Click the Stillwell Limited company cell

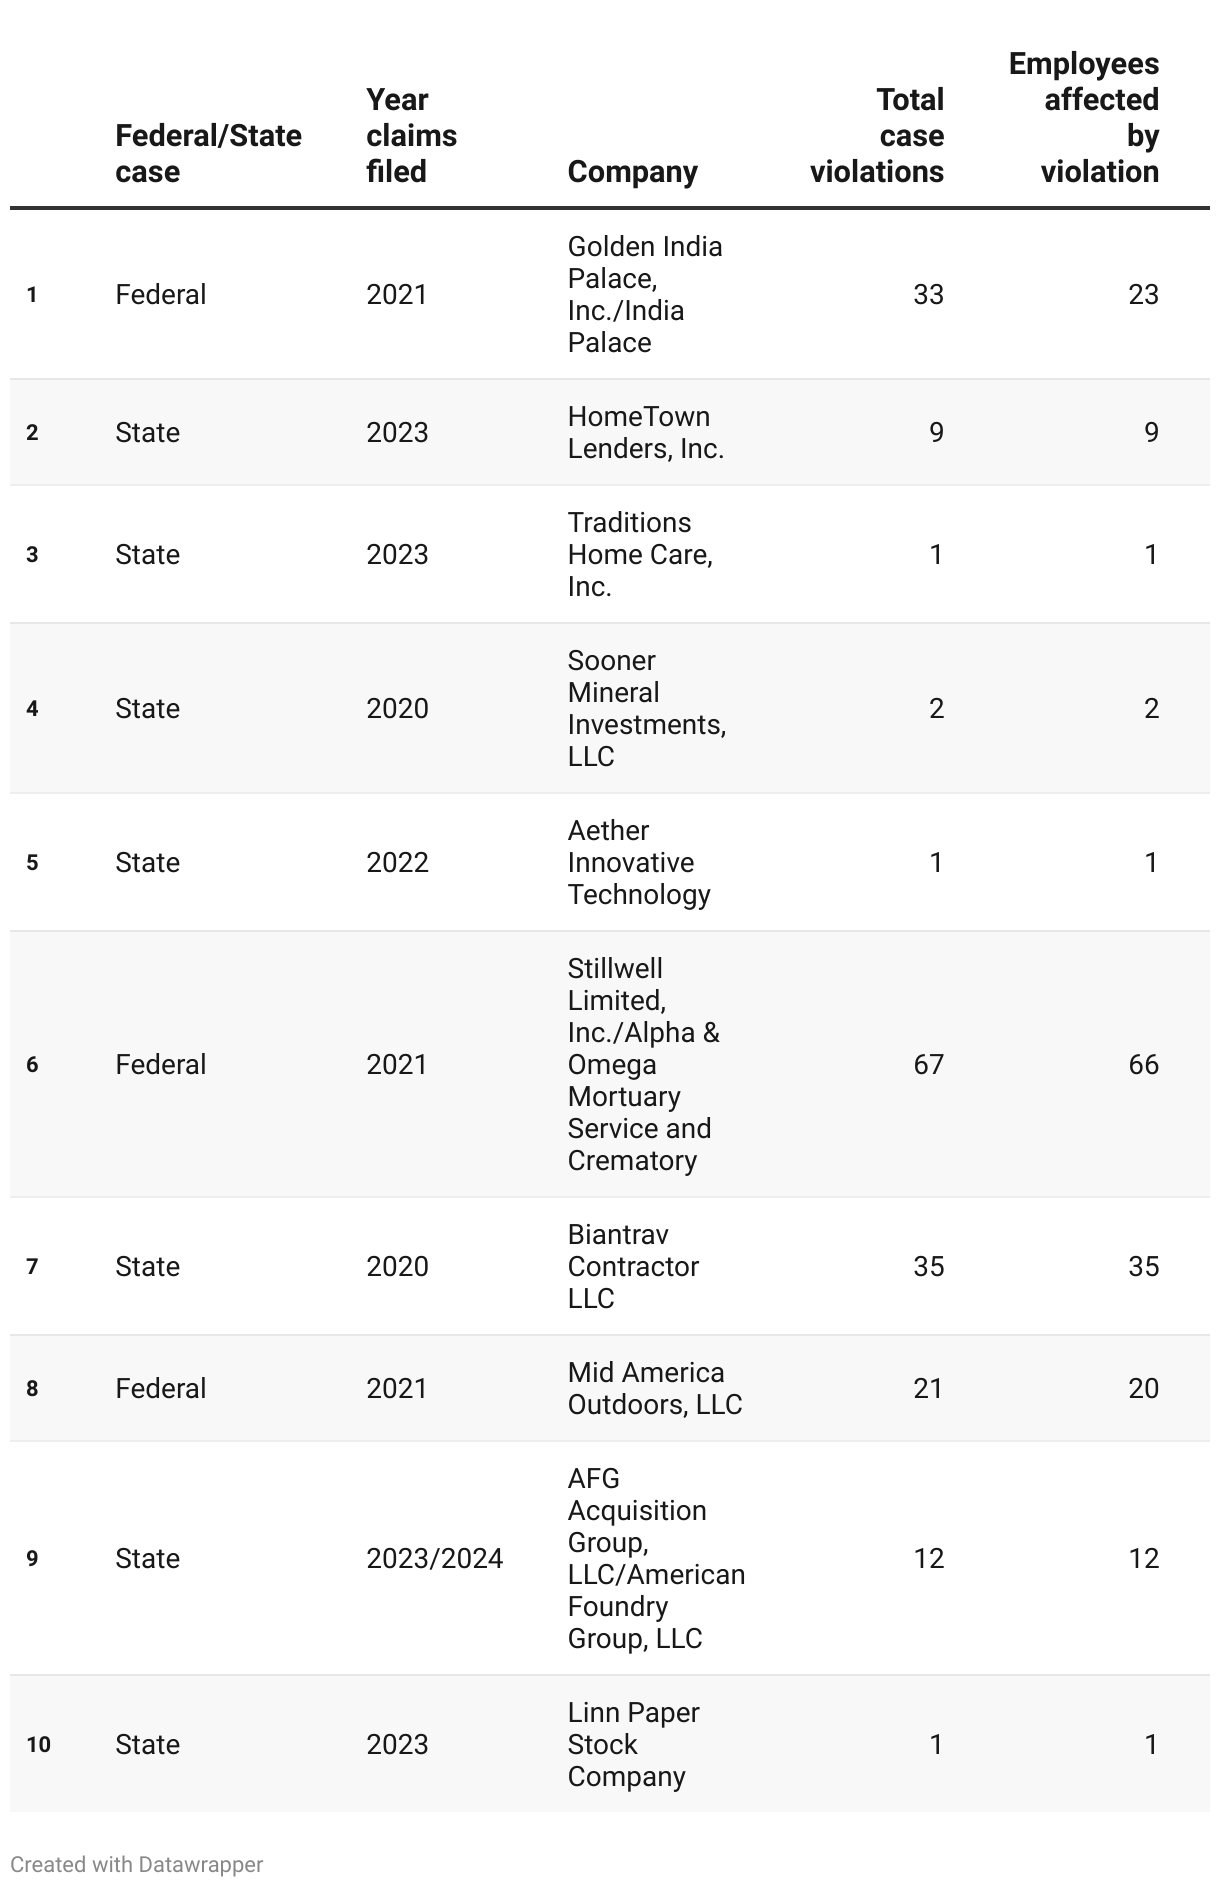(643, 1064)
